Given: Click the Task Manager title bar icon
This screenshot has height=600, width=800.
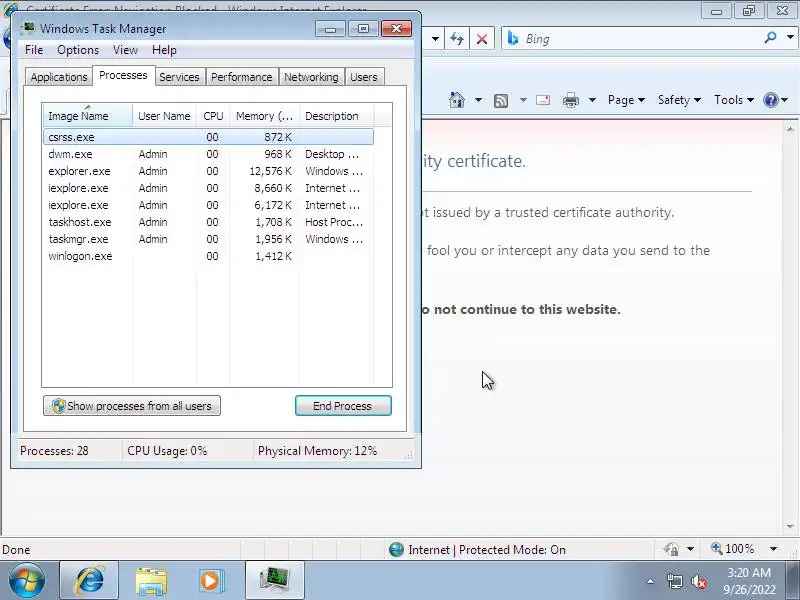Looking at the screenshot, I should [28, 29].
